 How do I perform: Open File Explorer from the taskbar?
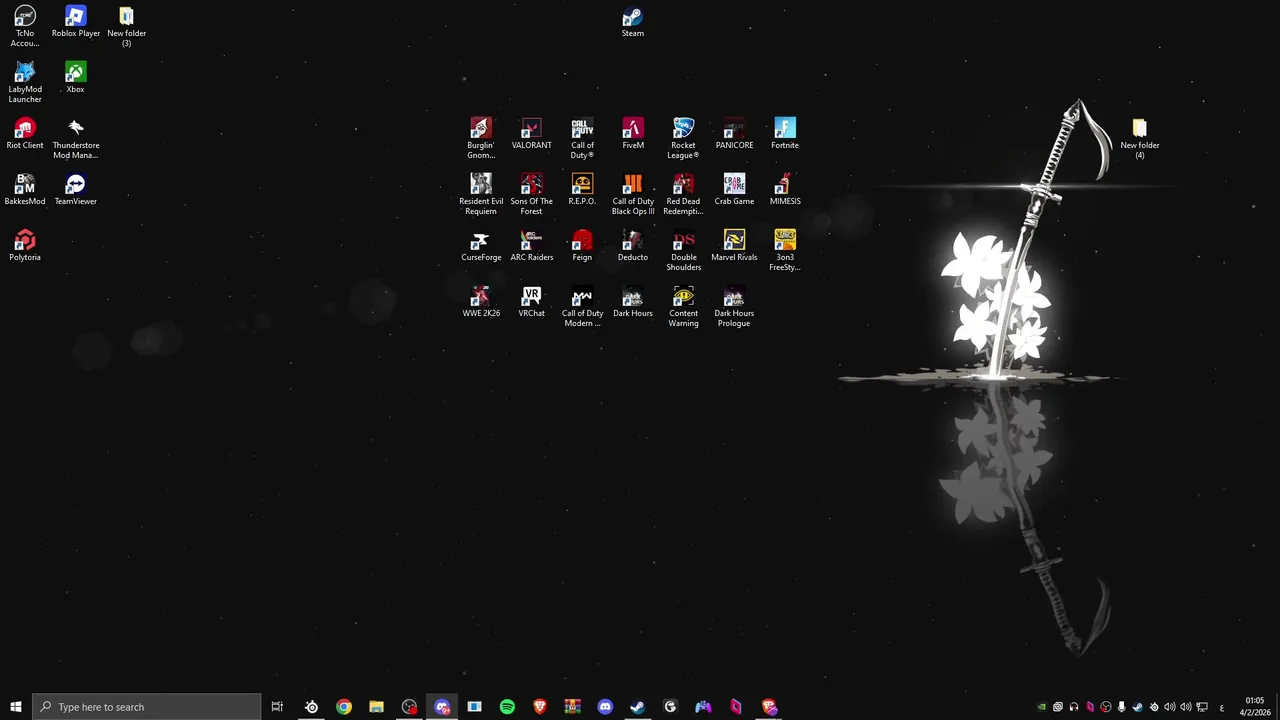tap(376, 707)
